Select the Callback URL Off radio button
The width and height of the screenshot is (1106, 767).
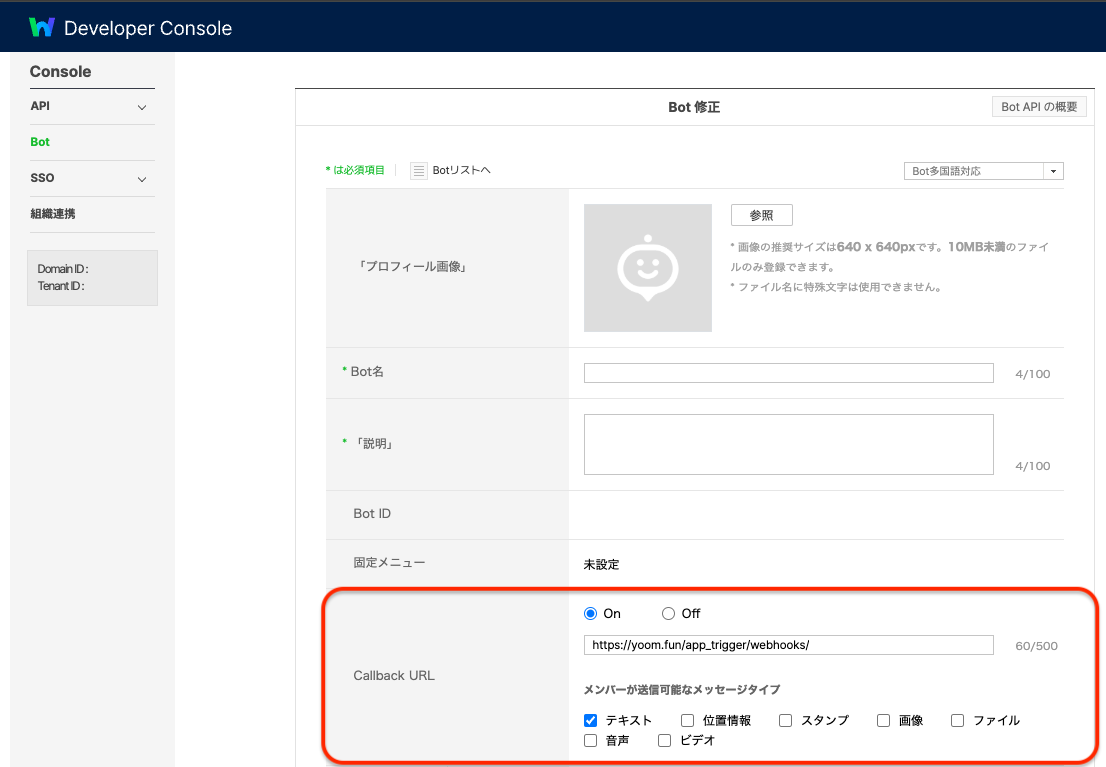pyautogui.click(x=668, y=614)
